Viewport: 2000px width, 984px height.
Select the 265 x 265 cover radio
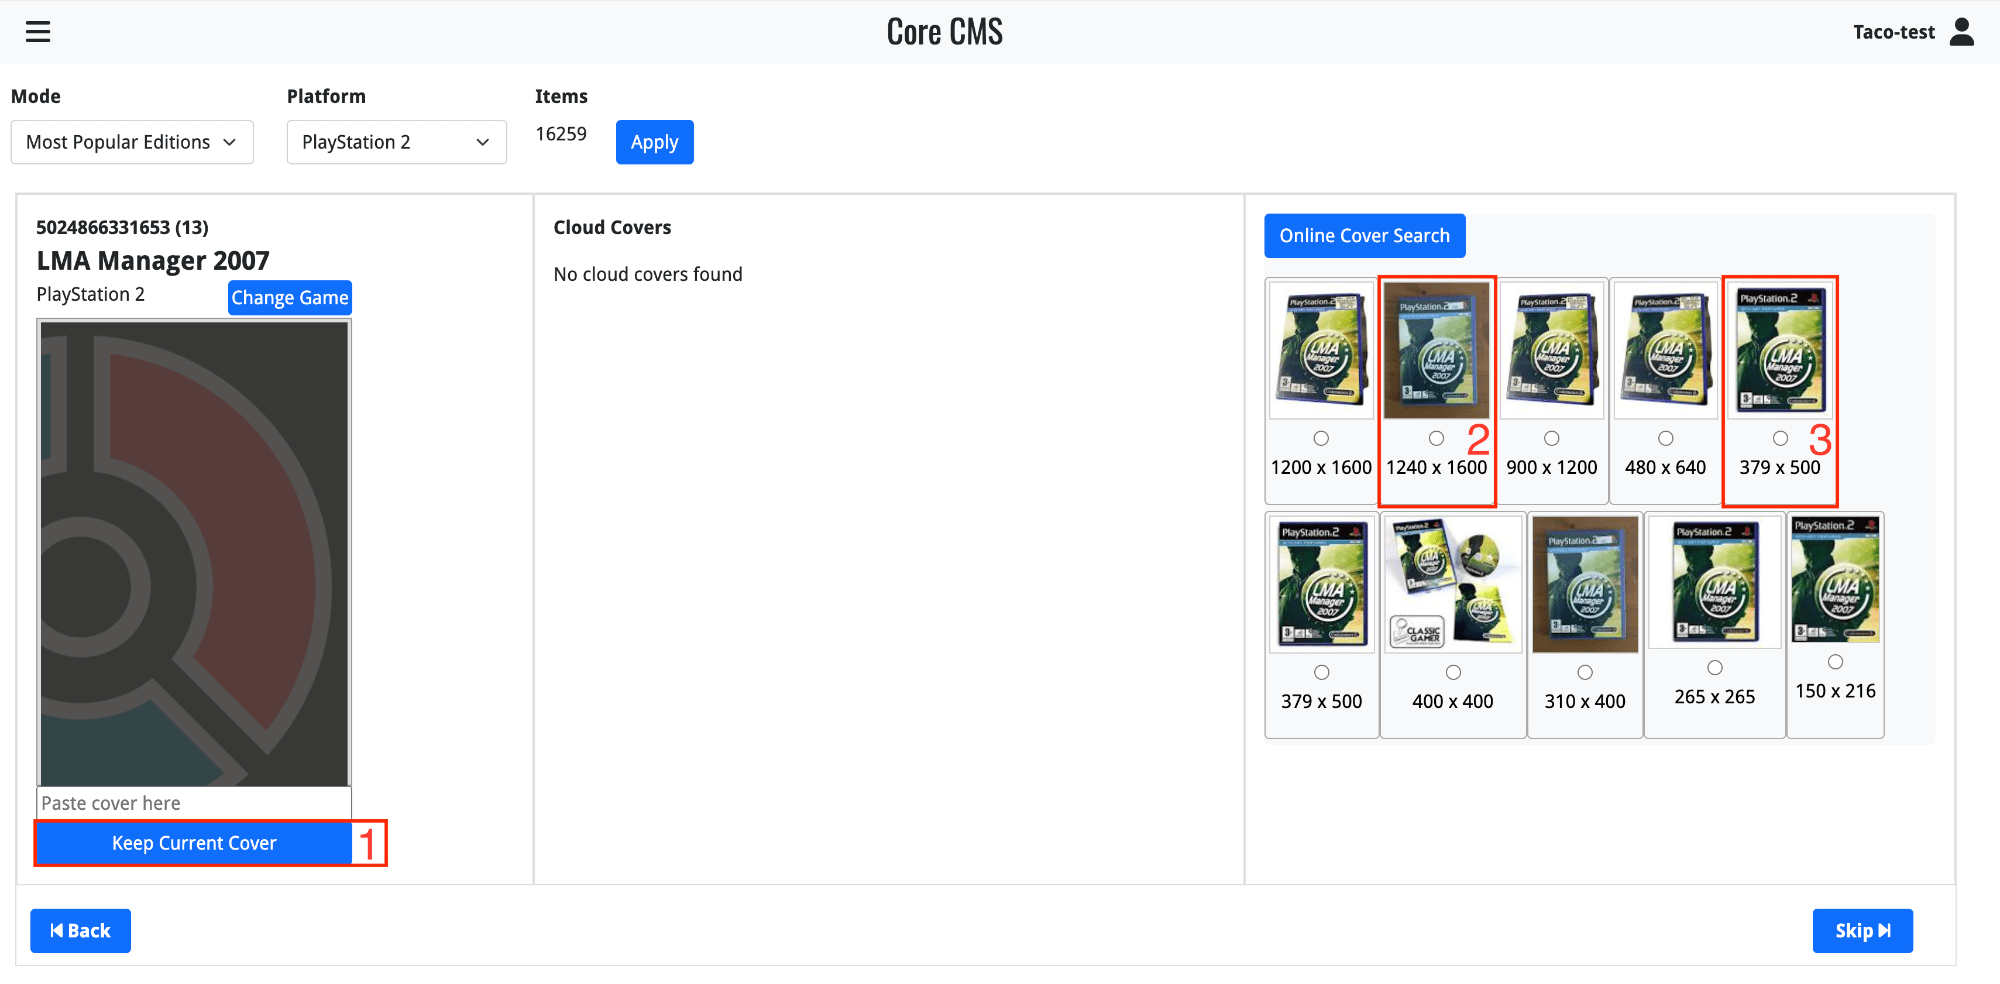(1715, 667)
